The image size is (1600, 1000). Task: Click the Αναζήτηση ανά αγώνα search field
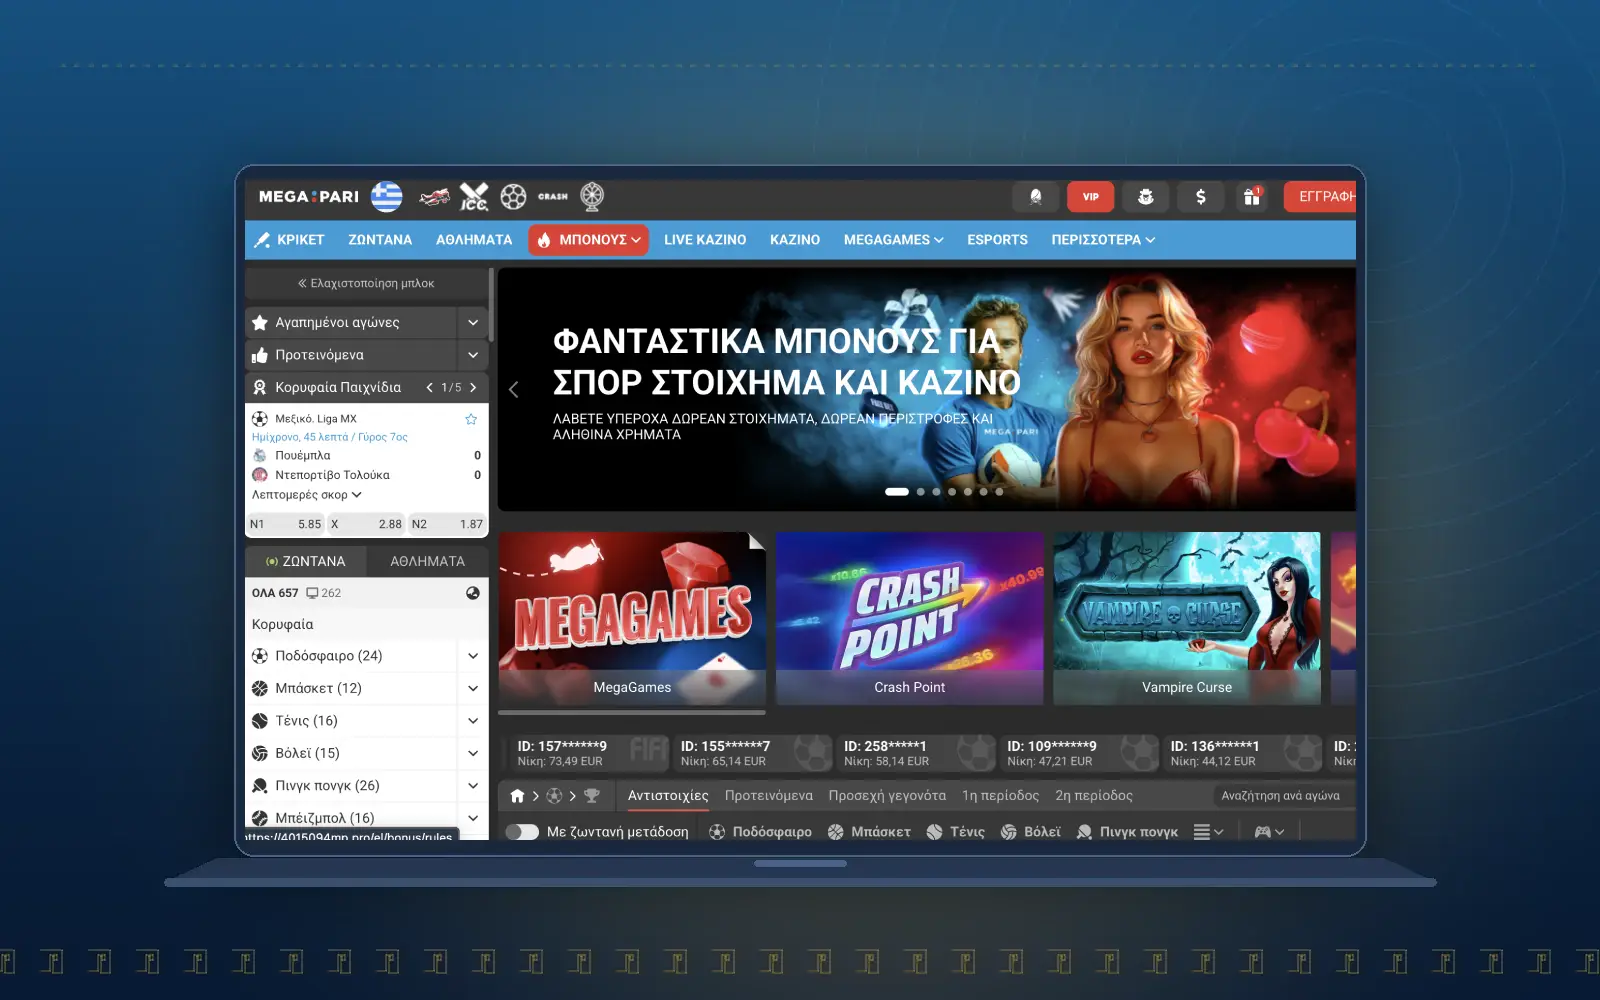click(1283, 796)
